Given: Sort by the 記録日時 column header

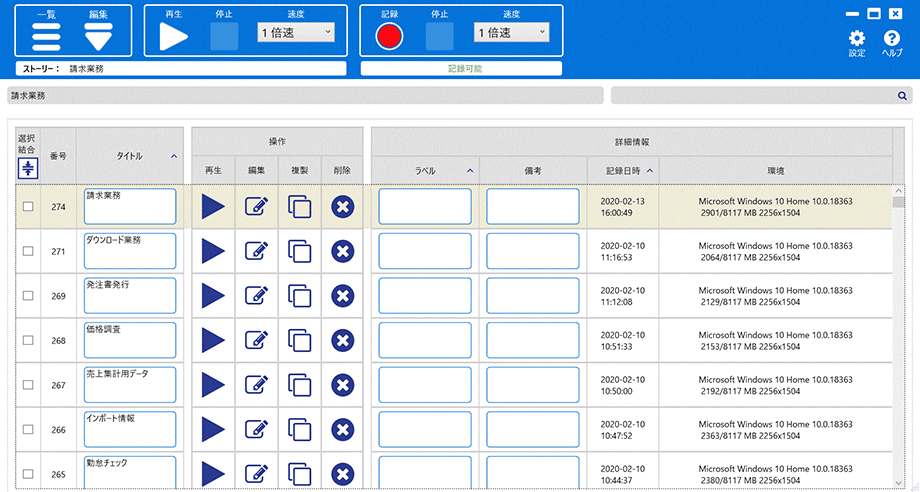Looking at the screenshot, I should [x=622, y=170].
